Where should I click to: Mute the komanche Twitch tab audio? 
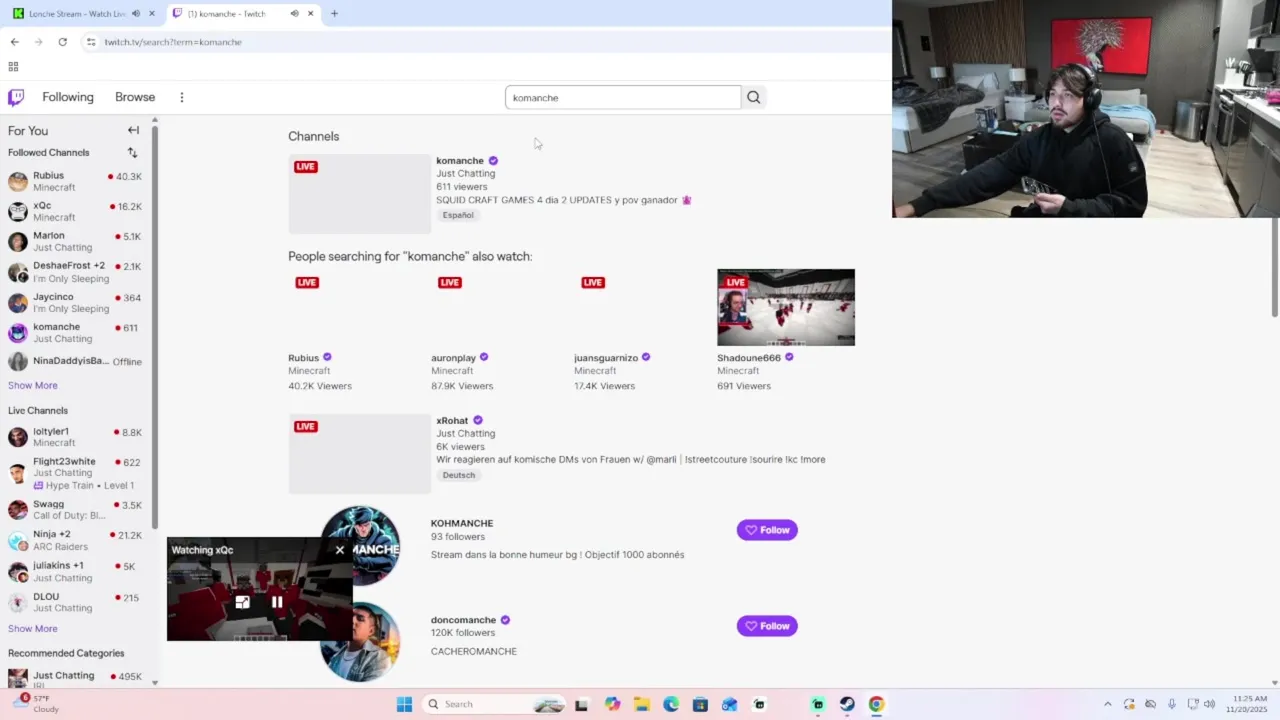pos(294,14)
